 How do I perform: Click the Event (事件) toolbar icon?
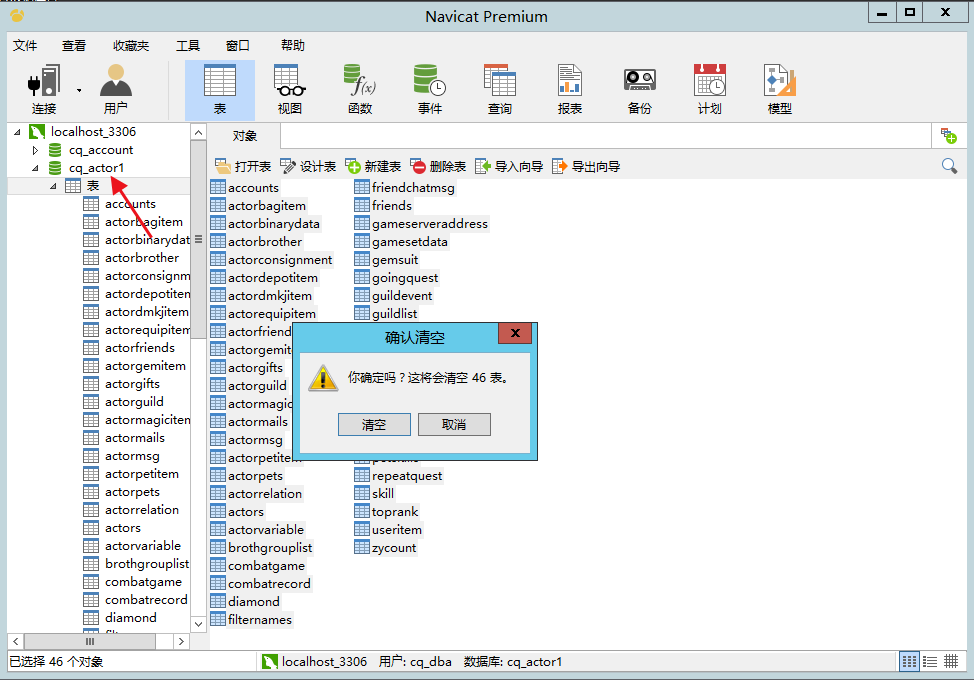pos(429,89)
